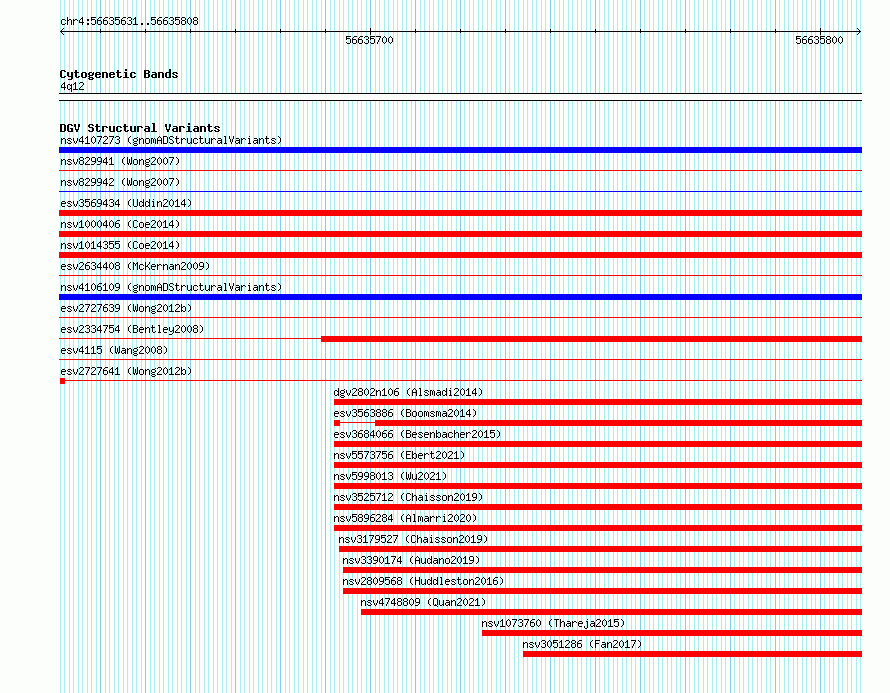Open esv2727639 (Wong2012b) variant

pos(126,308)
